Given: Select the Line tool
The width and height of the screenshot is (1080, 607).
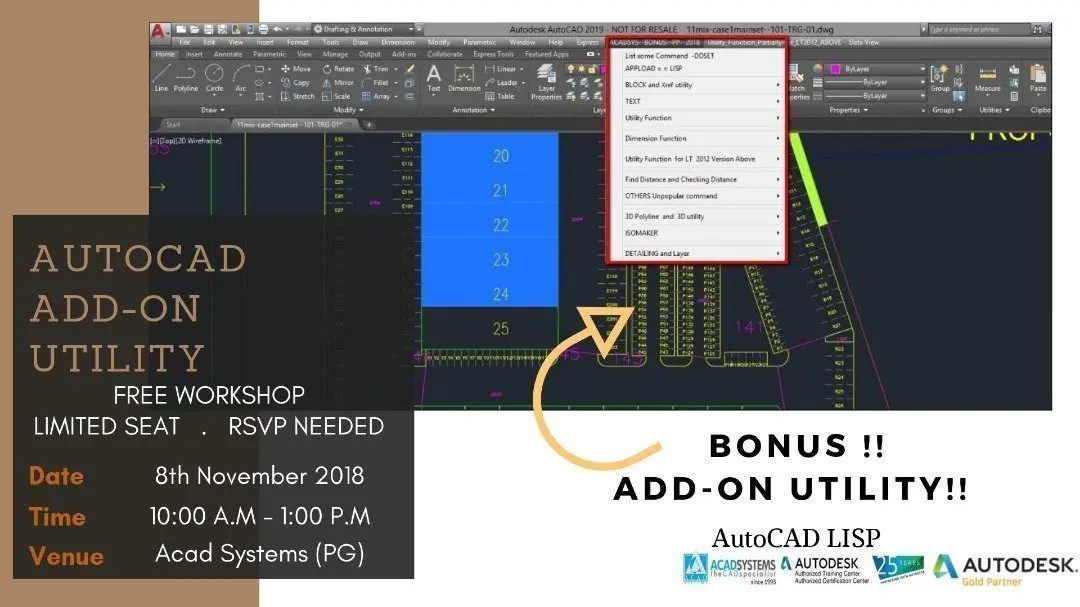Looking at the screenshot, I should pos(161,78).
